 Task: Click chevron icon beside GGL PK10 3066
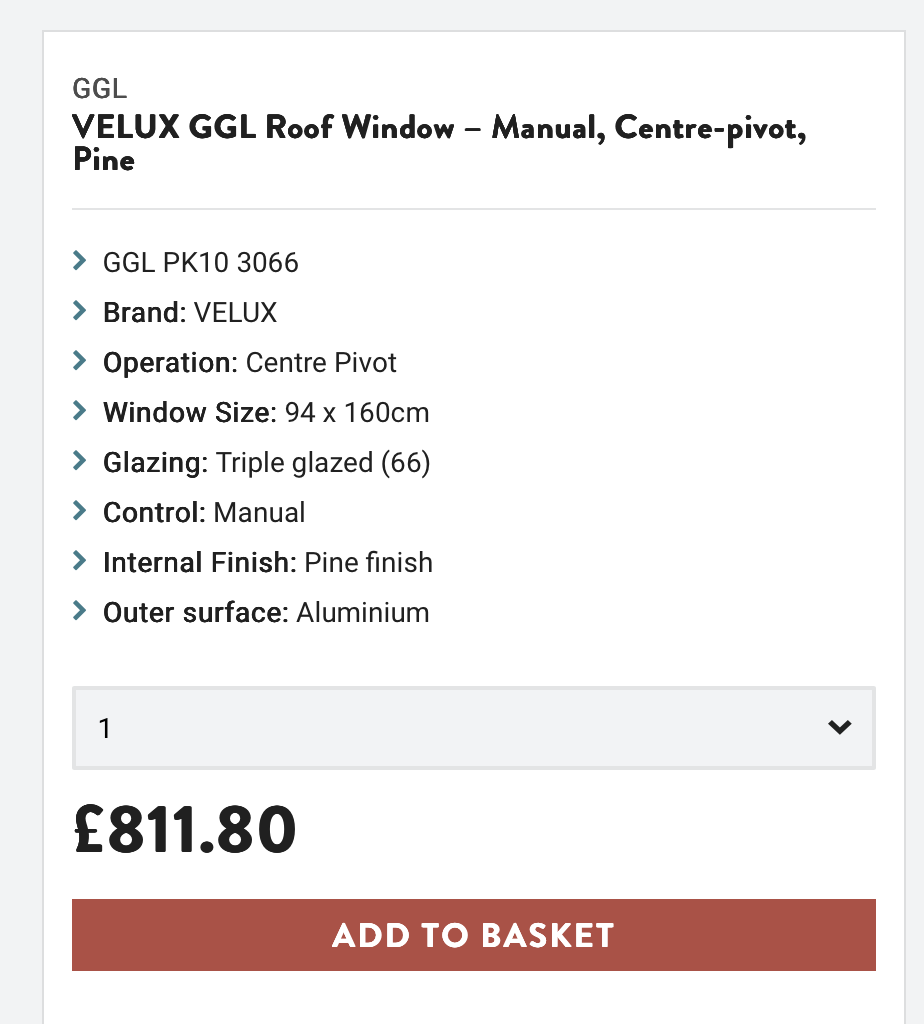point(80,261)
